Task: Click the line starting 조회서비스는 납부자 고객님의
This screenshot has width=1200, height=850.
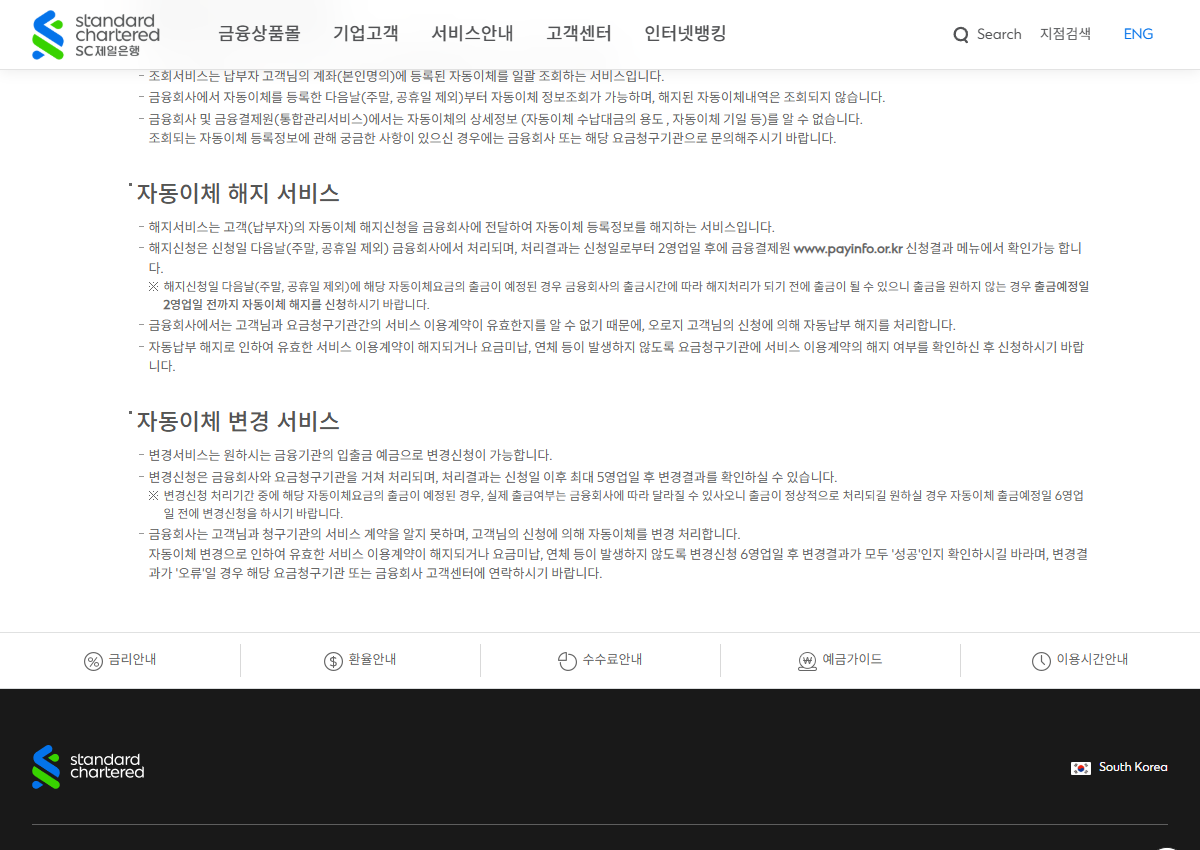Action: pyautogui.click(x=406, y=76)
